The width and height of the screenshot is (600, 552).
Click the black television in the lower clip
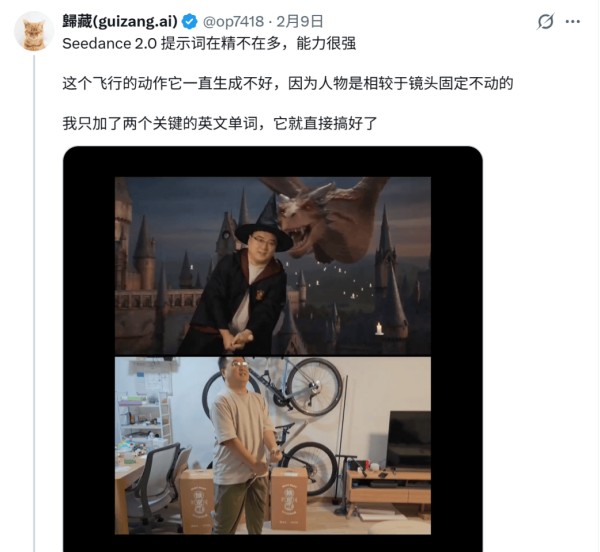pos(409,440)
